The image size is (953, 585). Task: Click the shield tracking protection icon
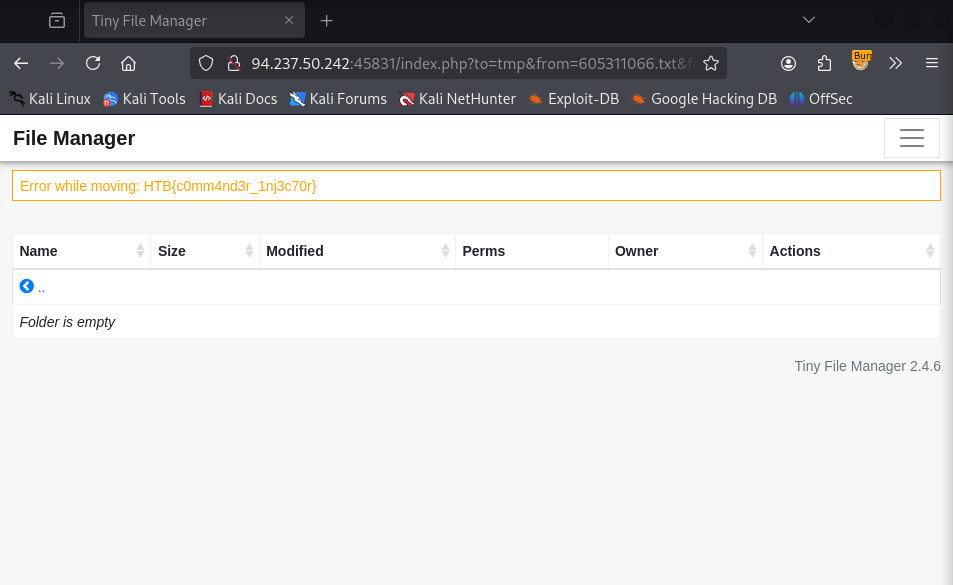pyautogui.click(x=206, y=63)
